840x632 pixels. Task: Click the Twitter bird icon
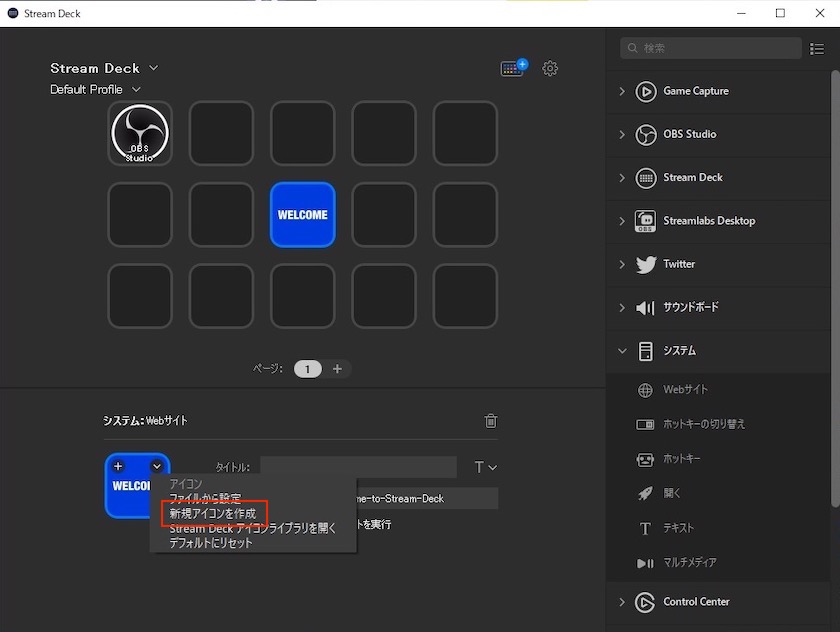tap(646, 264)
